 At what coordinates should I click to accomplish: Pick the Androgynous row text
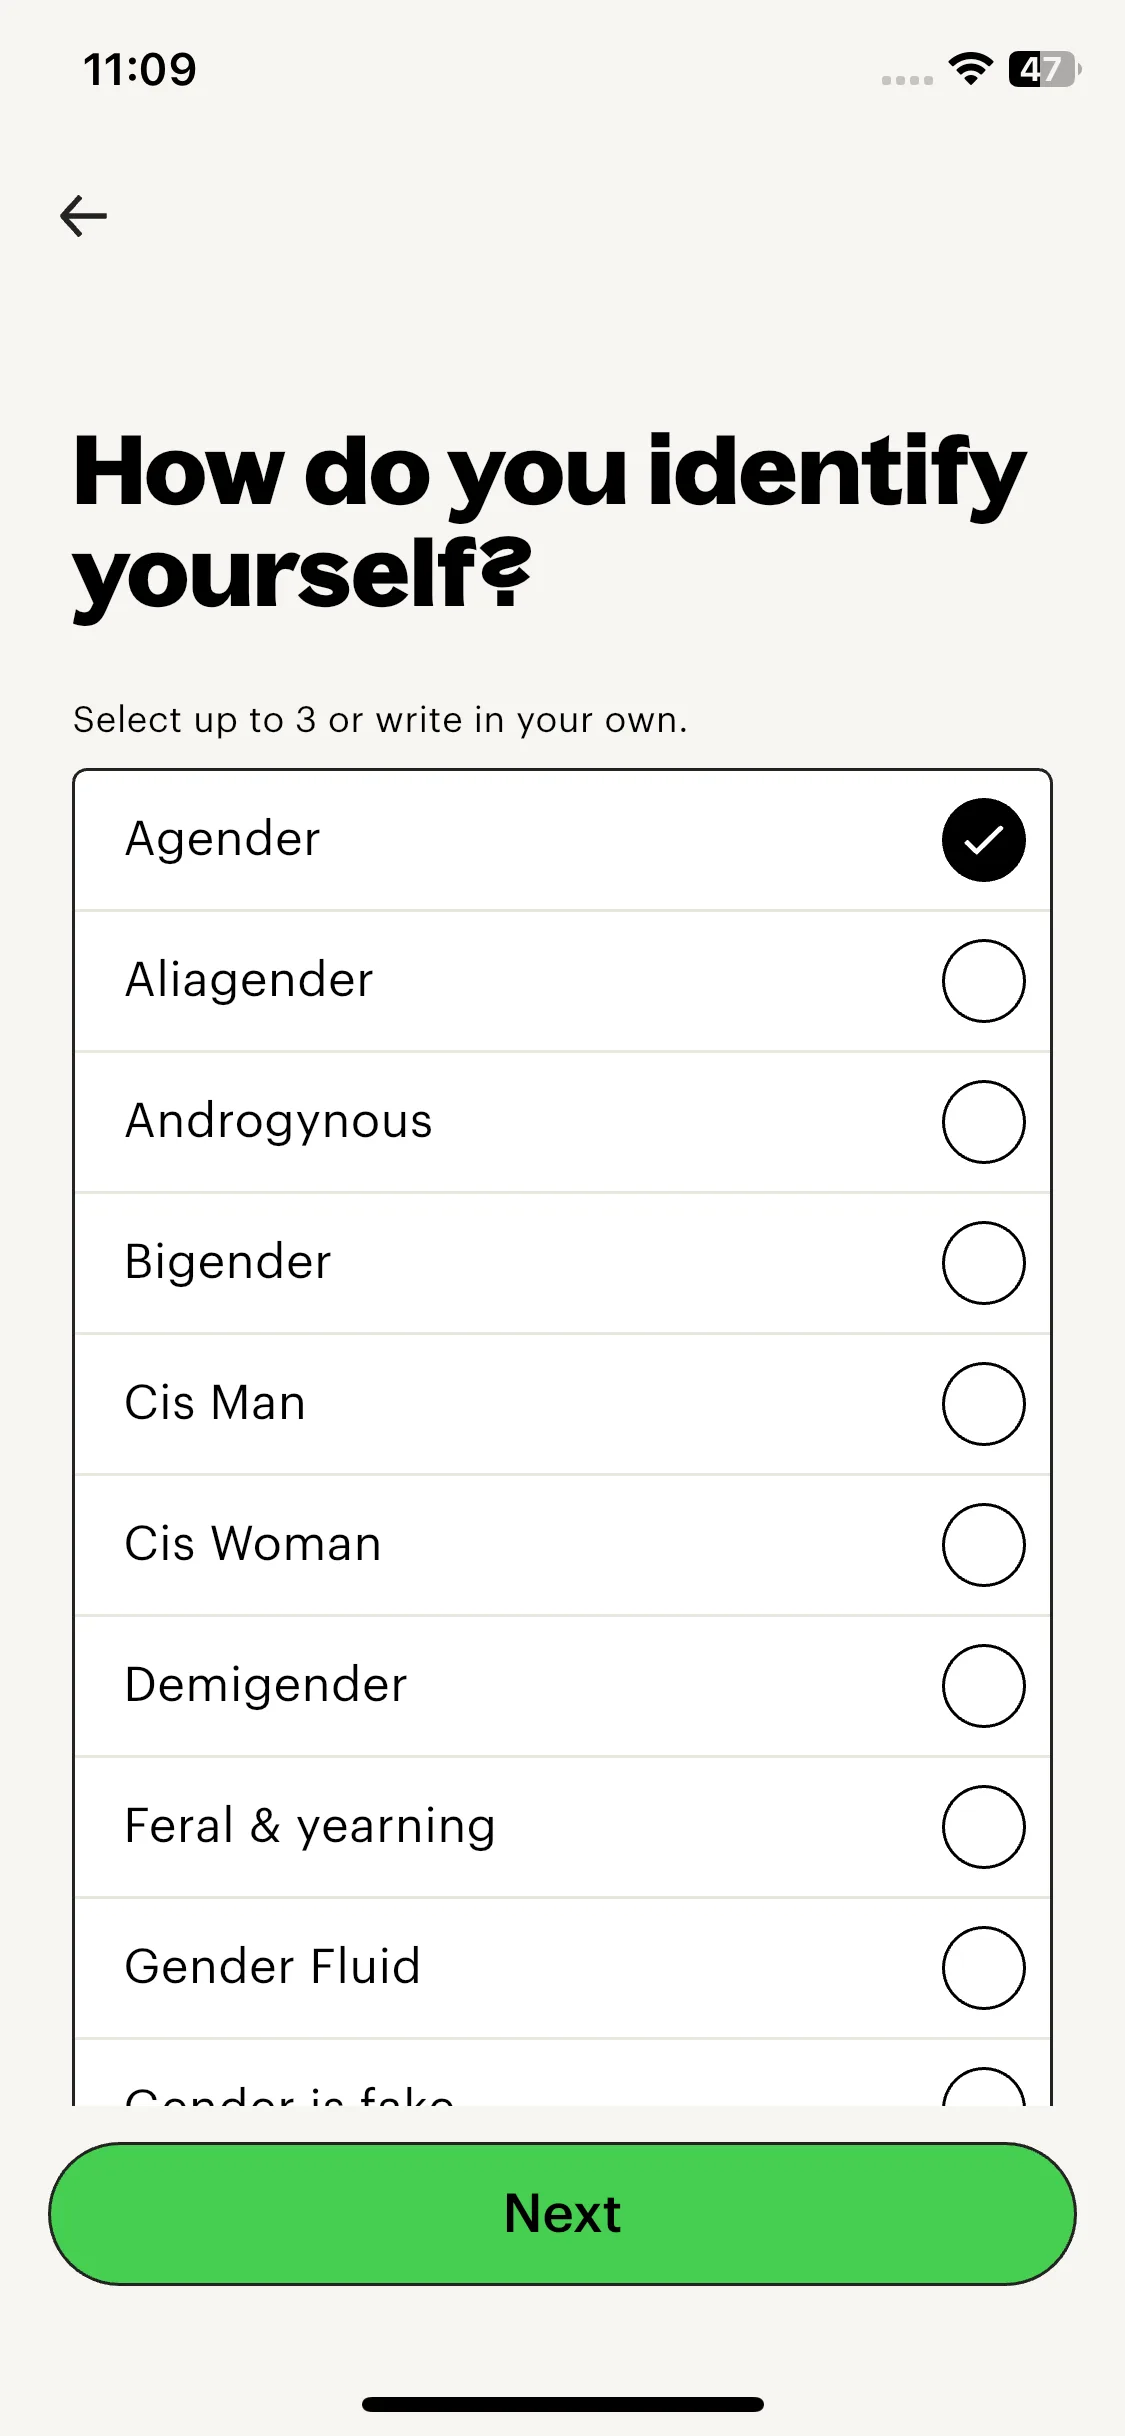(x=279, y=1121)
